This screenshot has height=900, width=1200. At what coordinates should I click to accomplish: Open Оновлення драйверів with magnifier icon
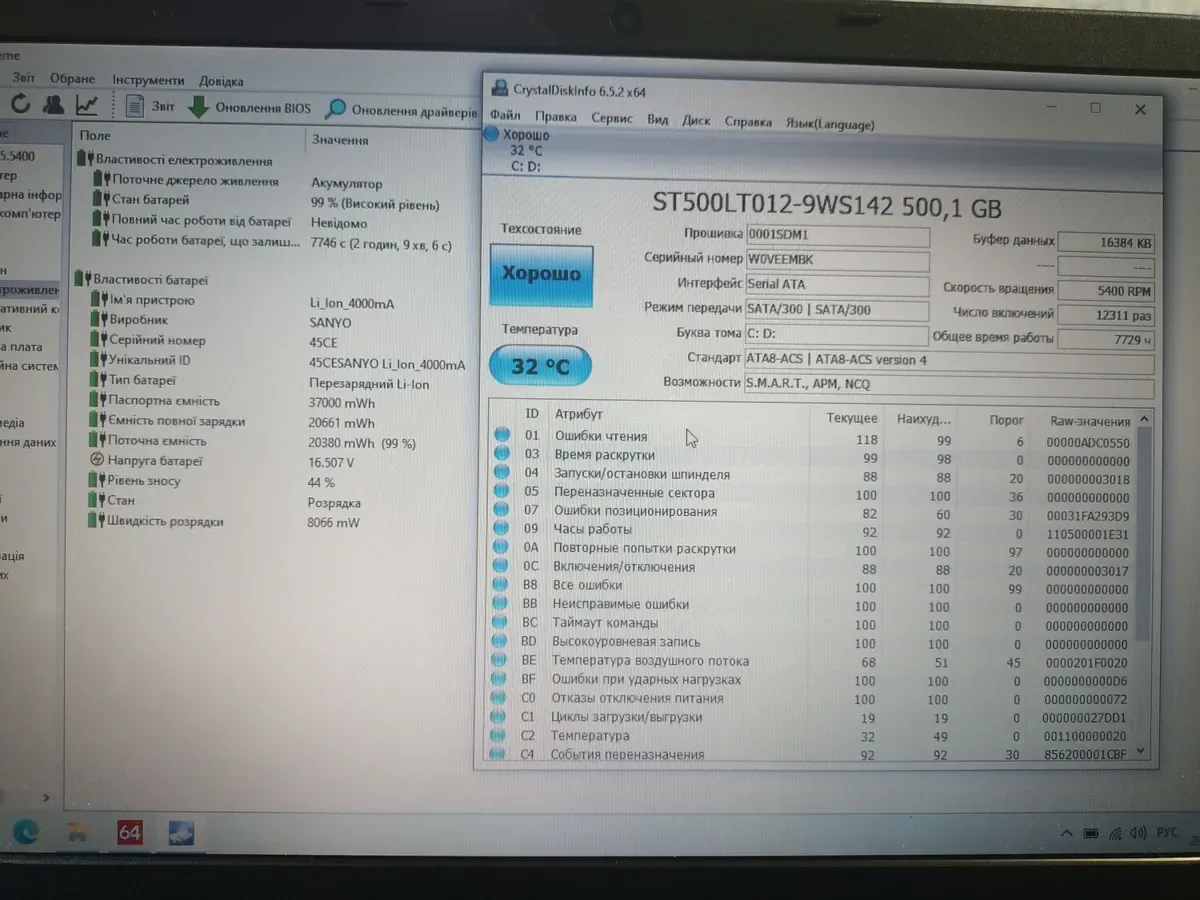click(x=401, y=110)
